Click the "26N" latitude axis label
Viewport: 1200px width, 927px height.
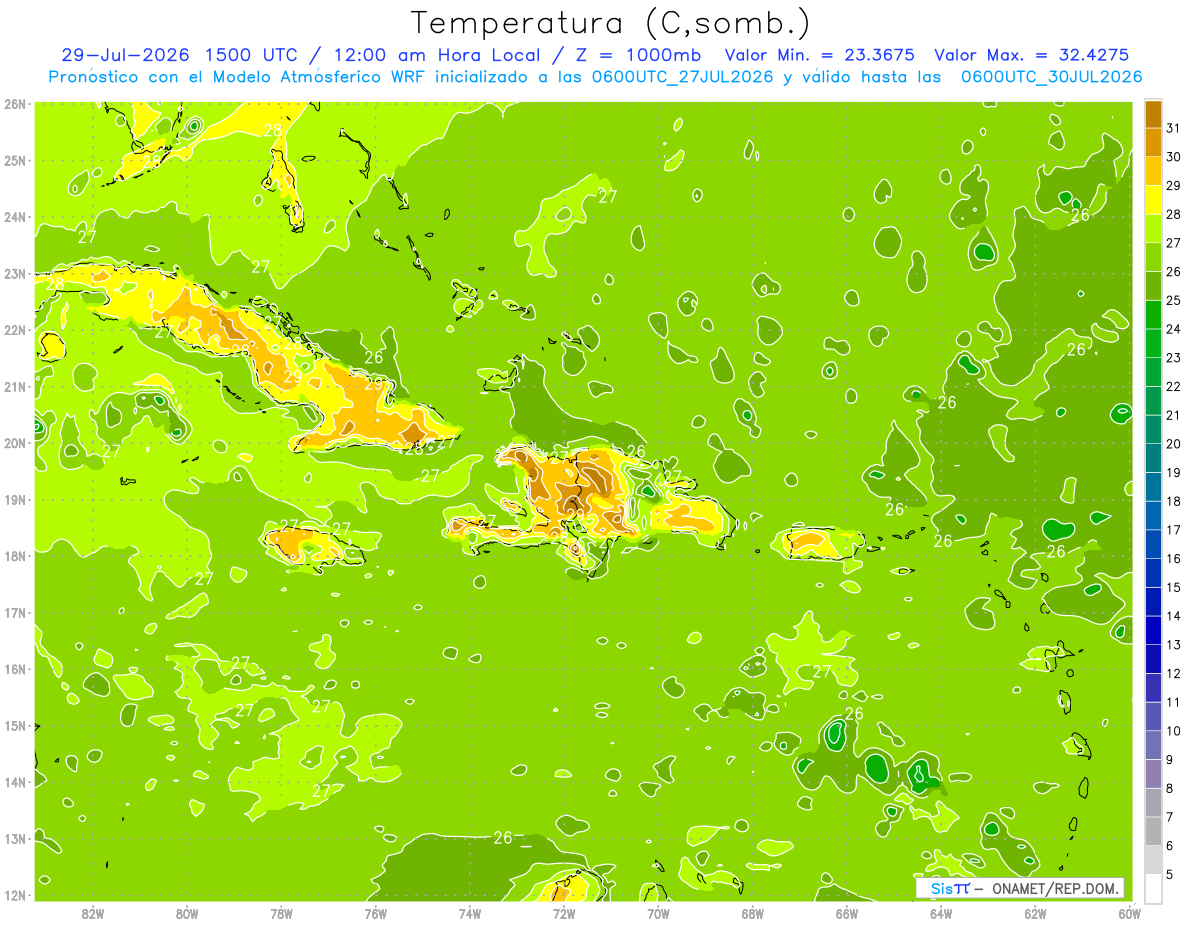point(14,104)
